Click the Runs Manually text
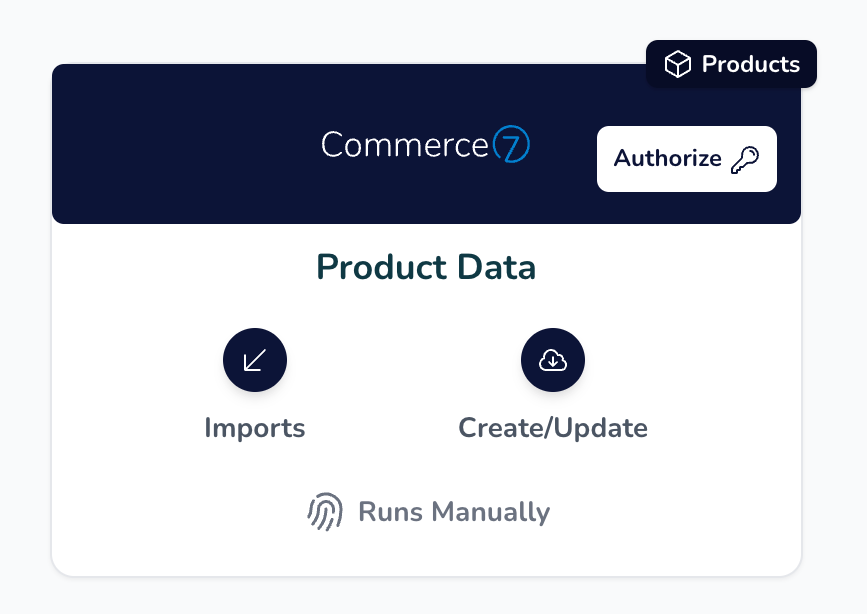Image resolution: width=867 pixels, height=614 pixels. tap(454, 512)
